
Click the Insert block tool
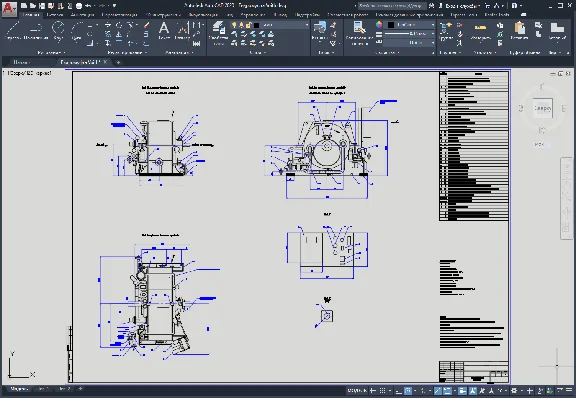[x=319, y=30]
